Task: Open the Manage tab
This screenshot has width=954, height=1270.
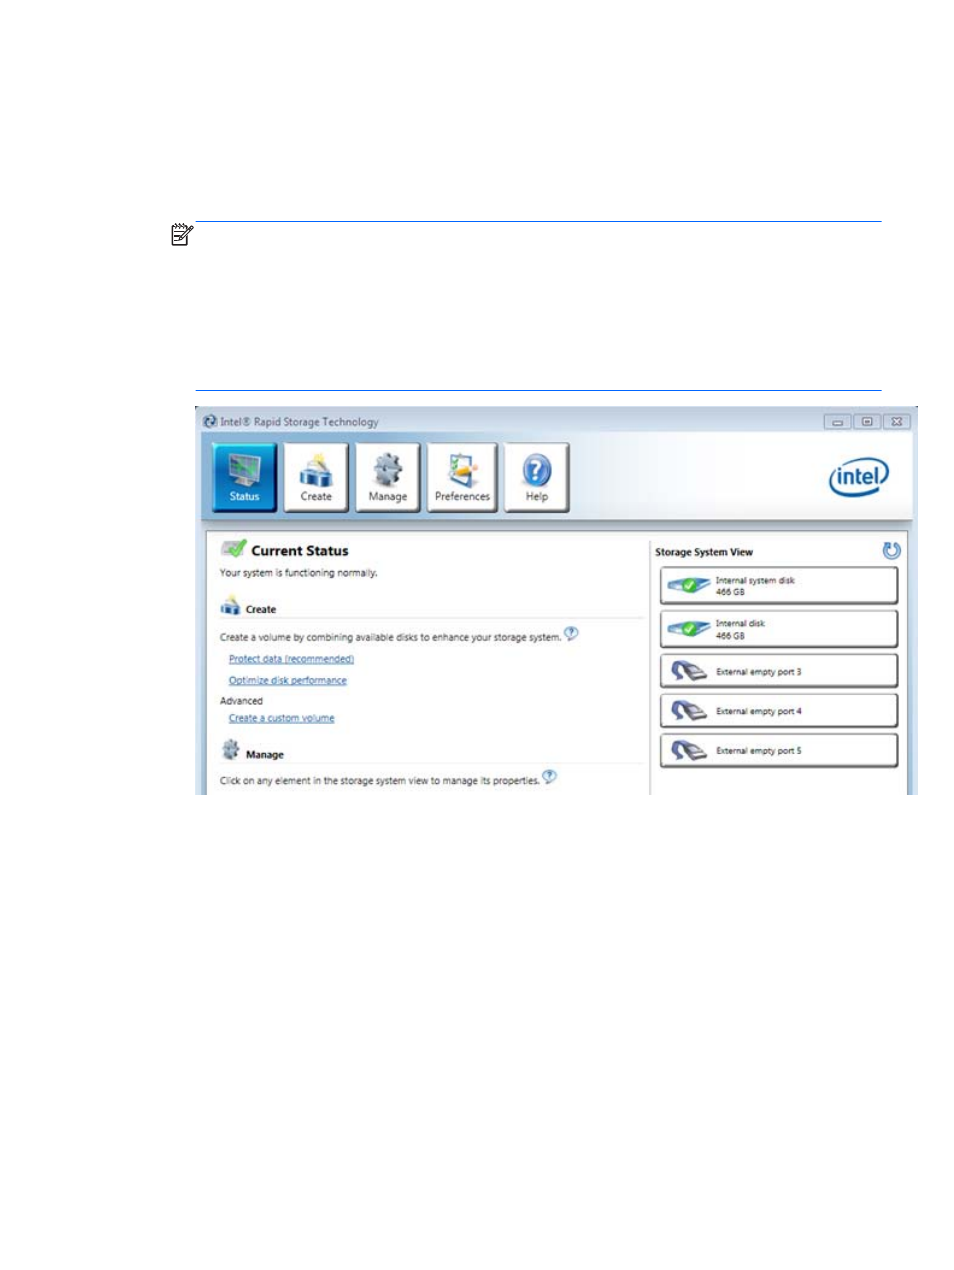Action: [387, 477]
